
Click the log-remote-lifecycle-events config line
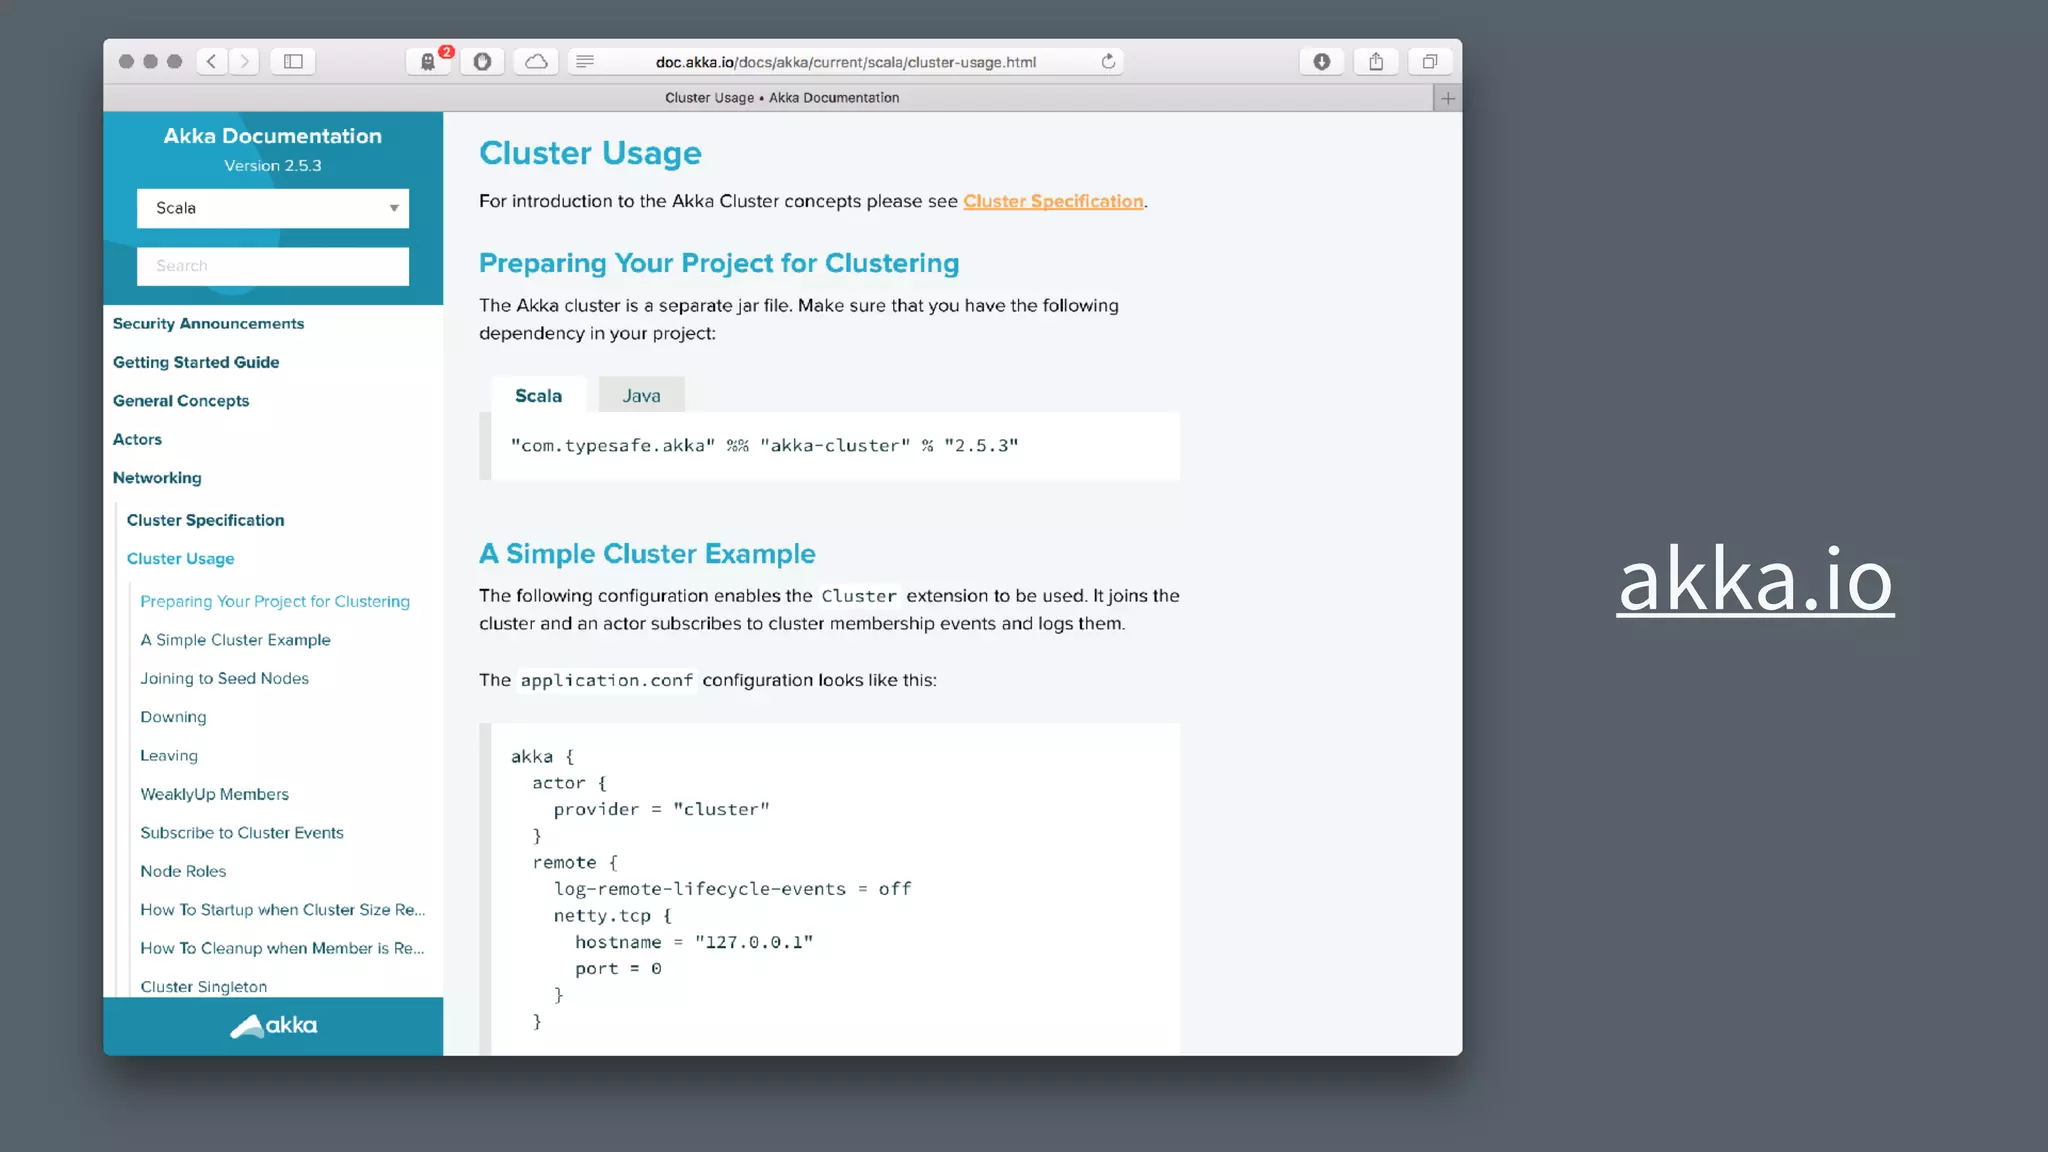732,889
